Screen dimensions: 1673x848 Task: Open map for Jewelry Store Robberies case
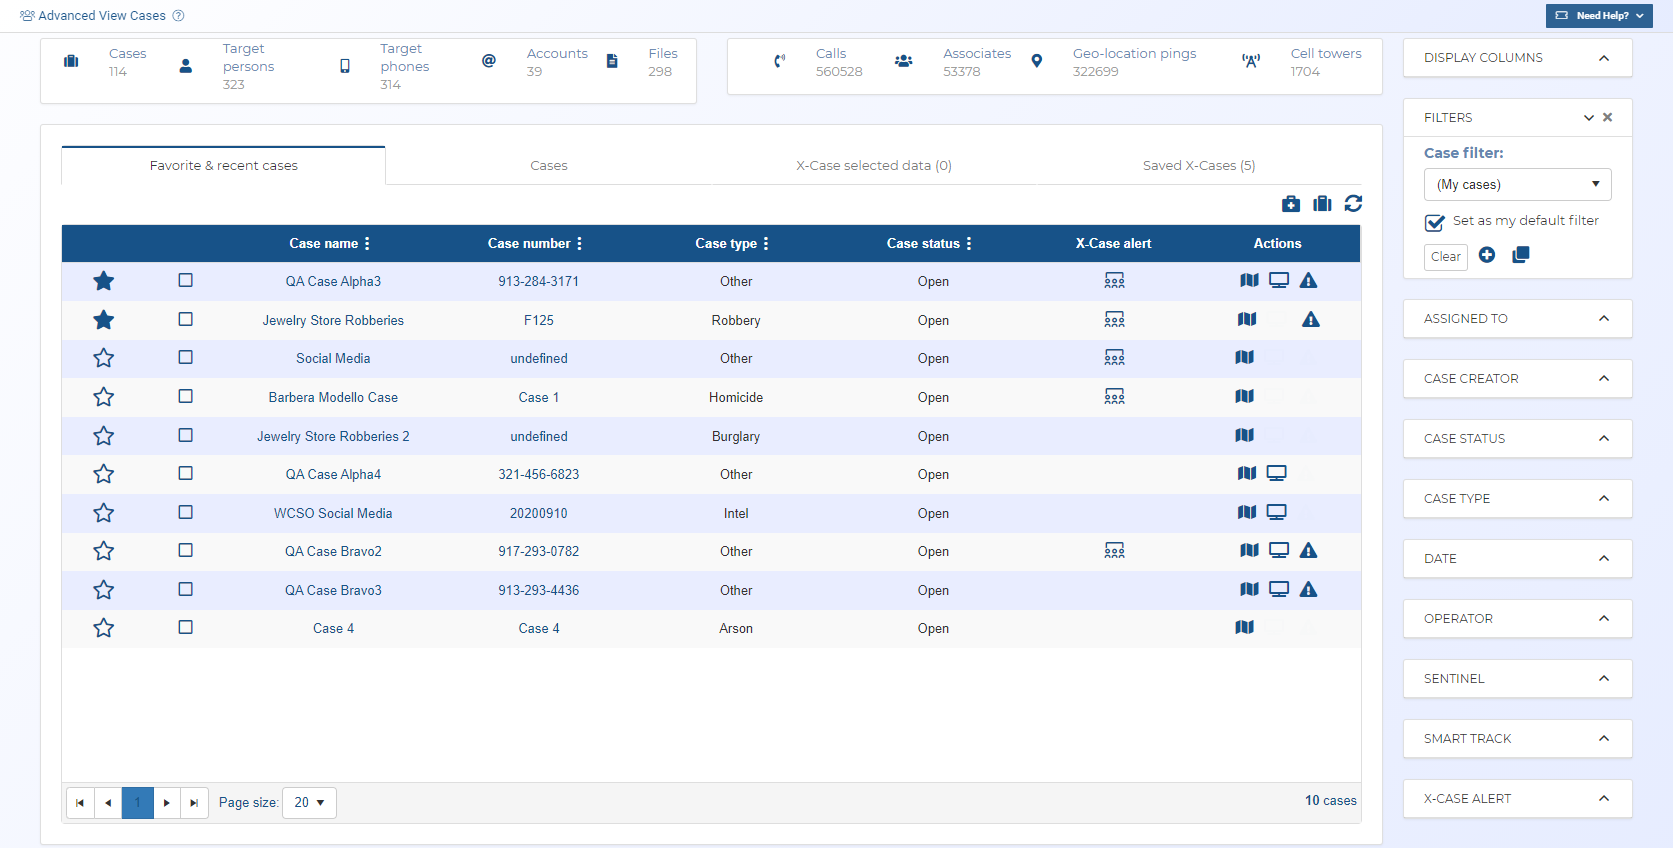tap(1247, 320)
